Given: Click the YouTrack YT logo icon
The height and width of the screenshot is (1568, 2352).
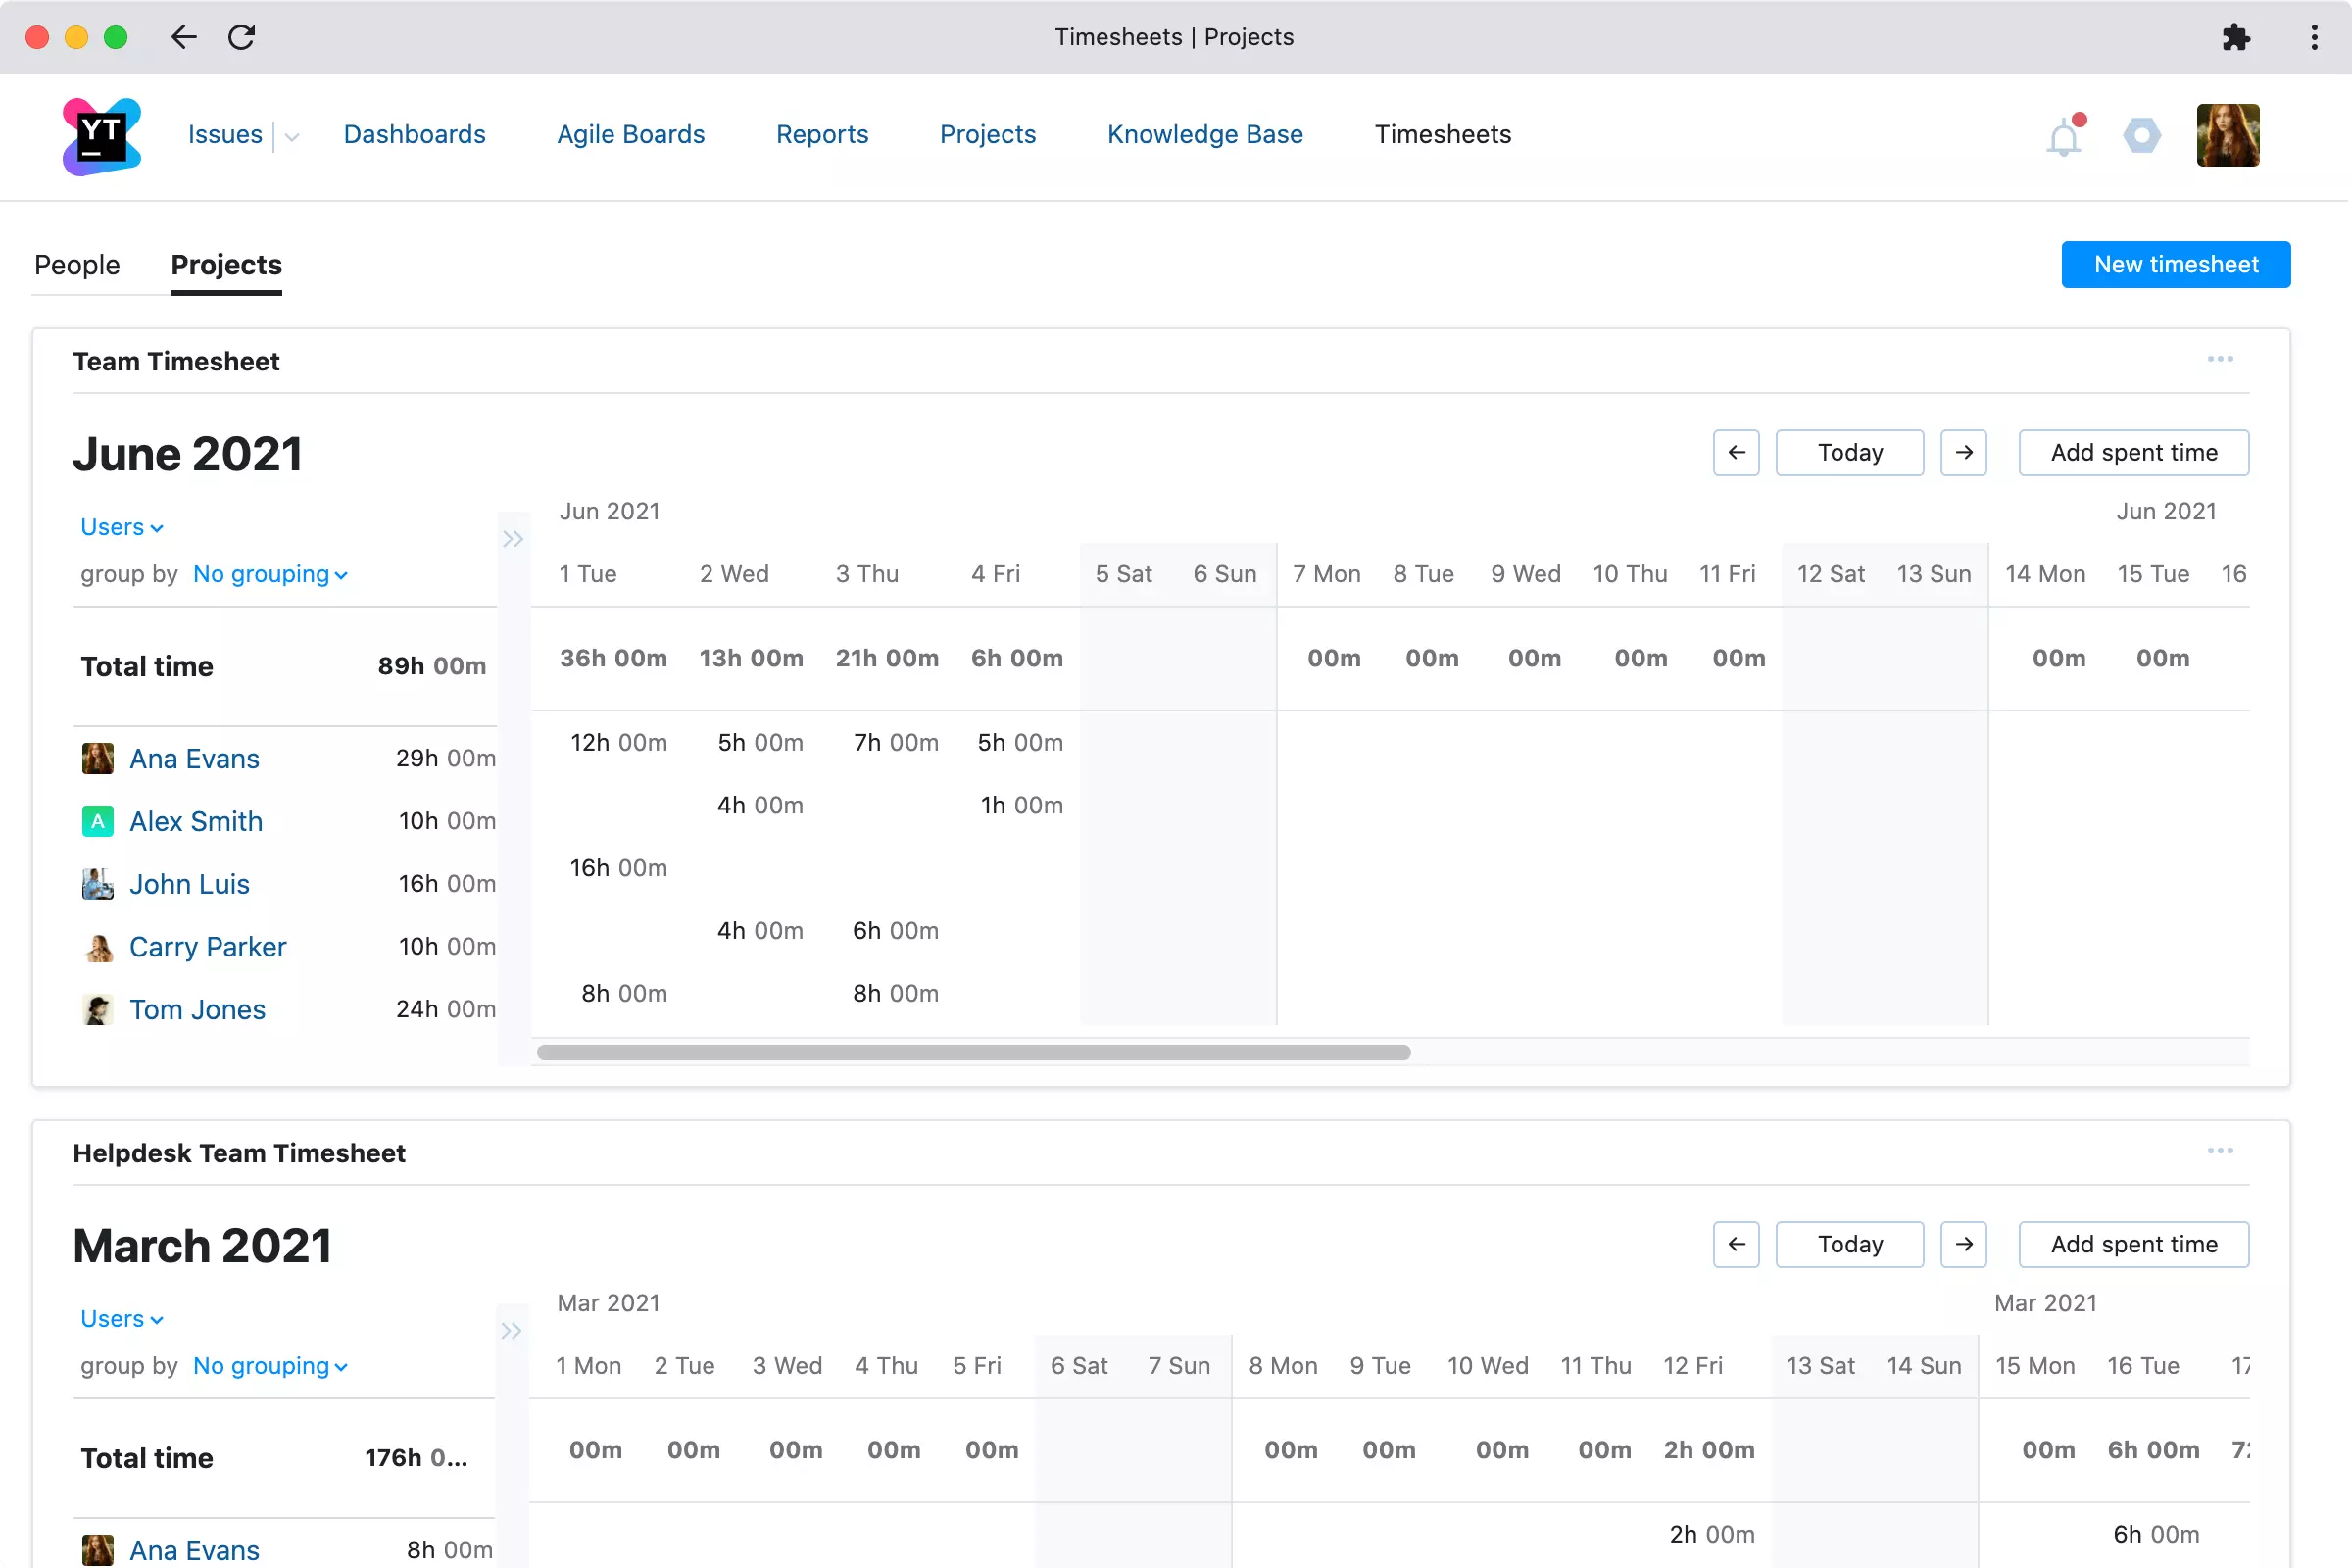Looking at the screenshot, I should point(98,135).
